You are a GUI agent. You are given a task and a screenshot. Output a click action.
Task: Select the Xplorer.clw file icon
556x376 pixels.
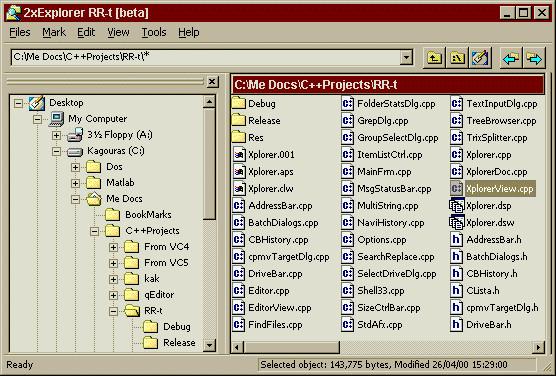pyautogui.click(x=239, y=188)
